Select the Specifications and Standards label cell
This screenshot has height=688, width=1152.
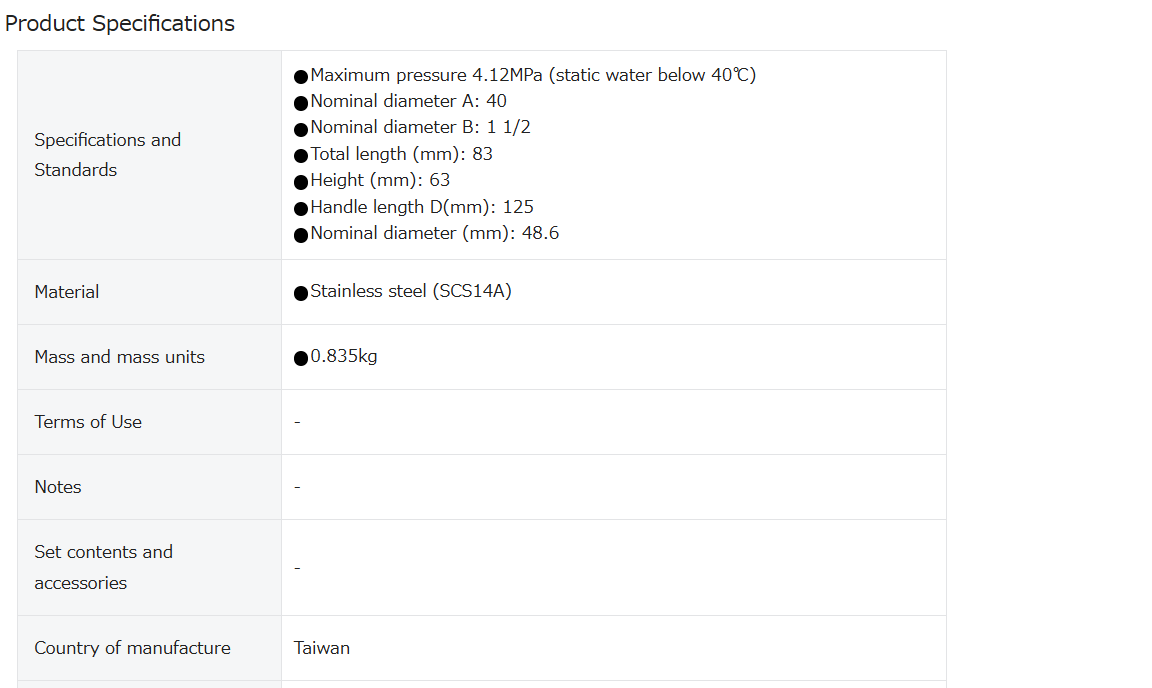click(x=150, y=155)
